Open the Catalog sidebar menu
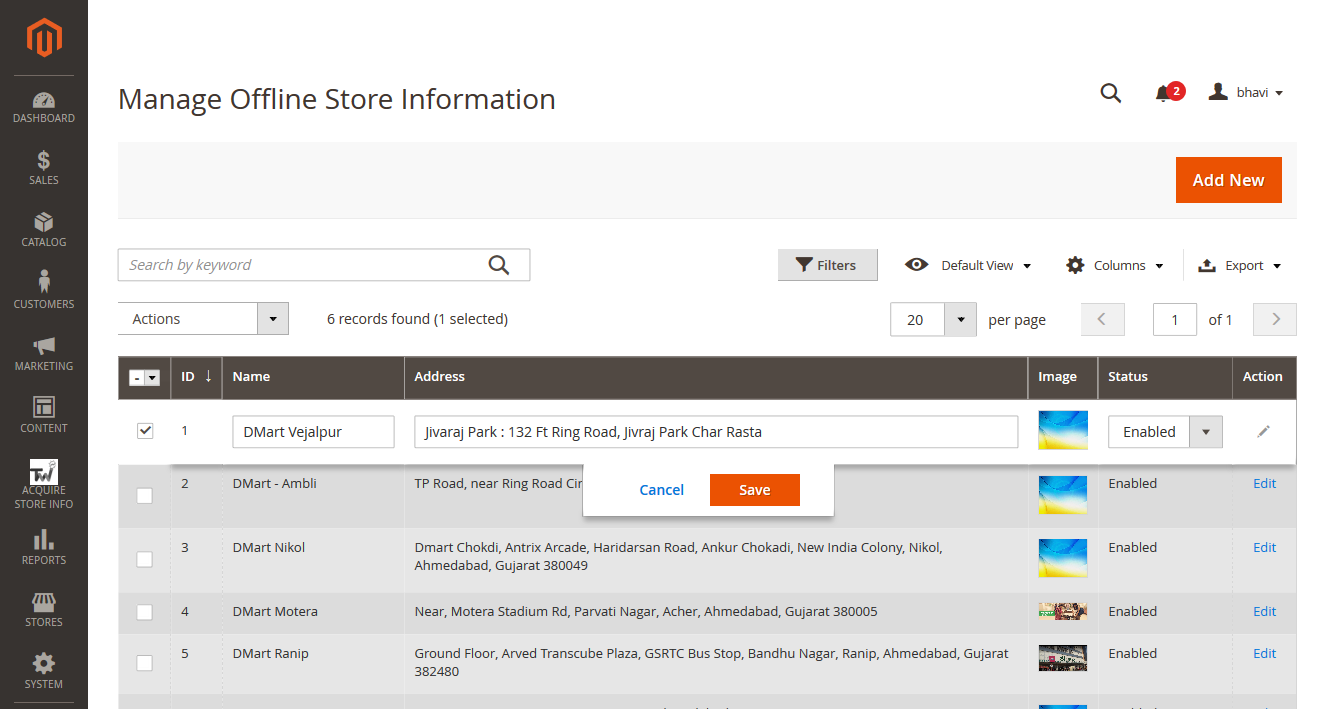Viewport: 1327px width, 709px height. point(44,231)
